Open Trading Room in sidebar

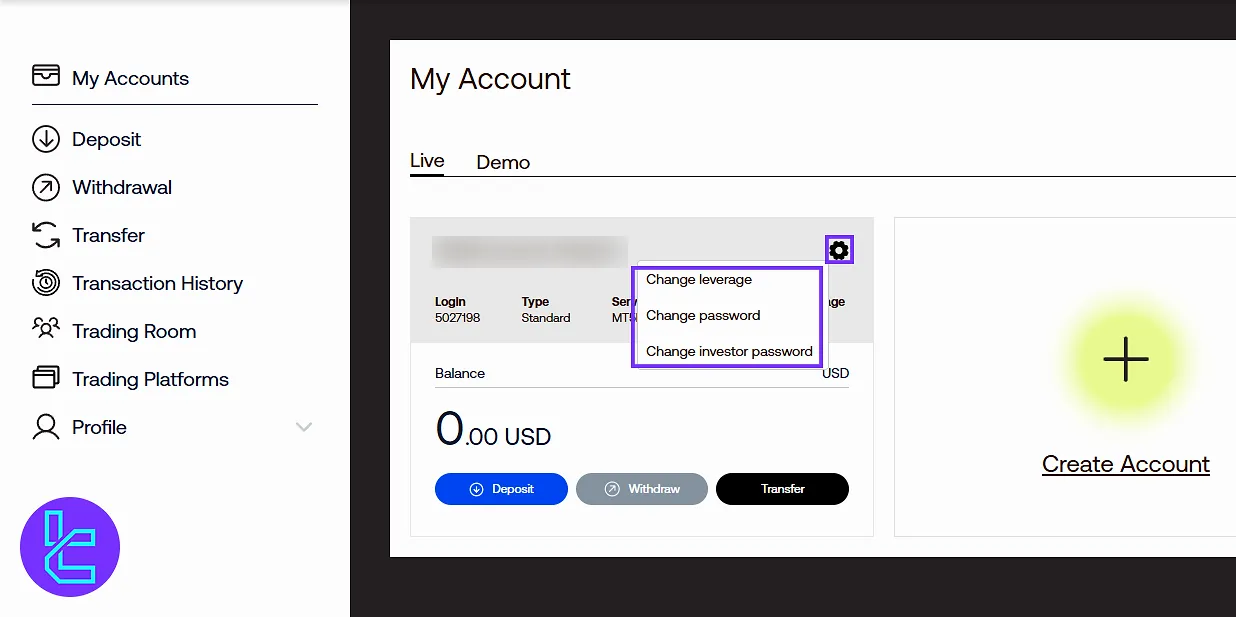click(134, 331)
